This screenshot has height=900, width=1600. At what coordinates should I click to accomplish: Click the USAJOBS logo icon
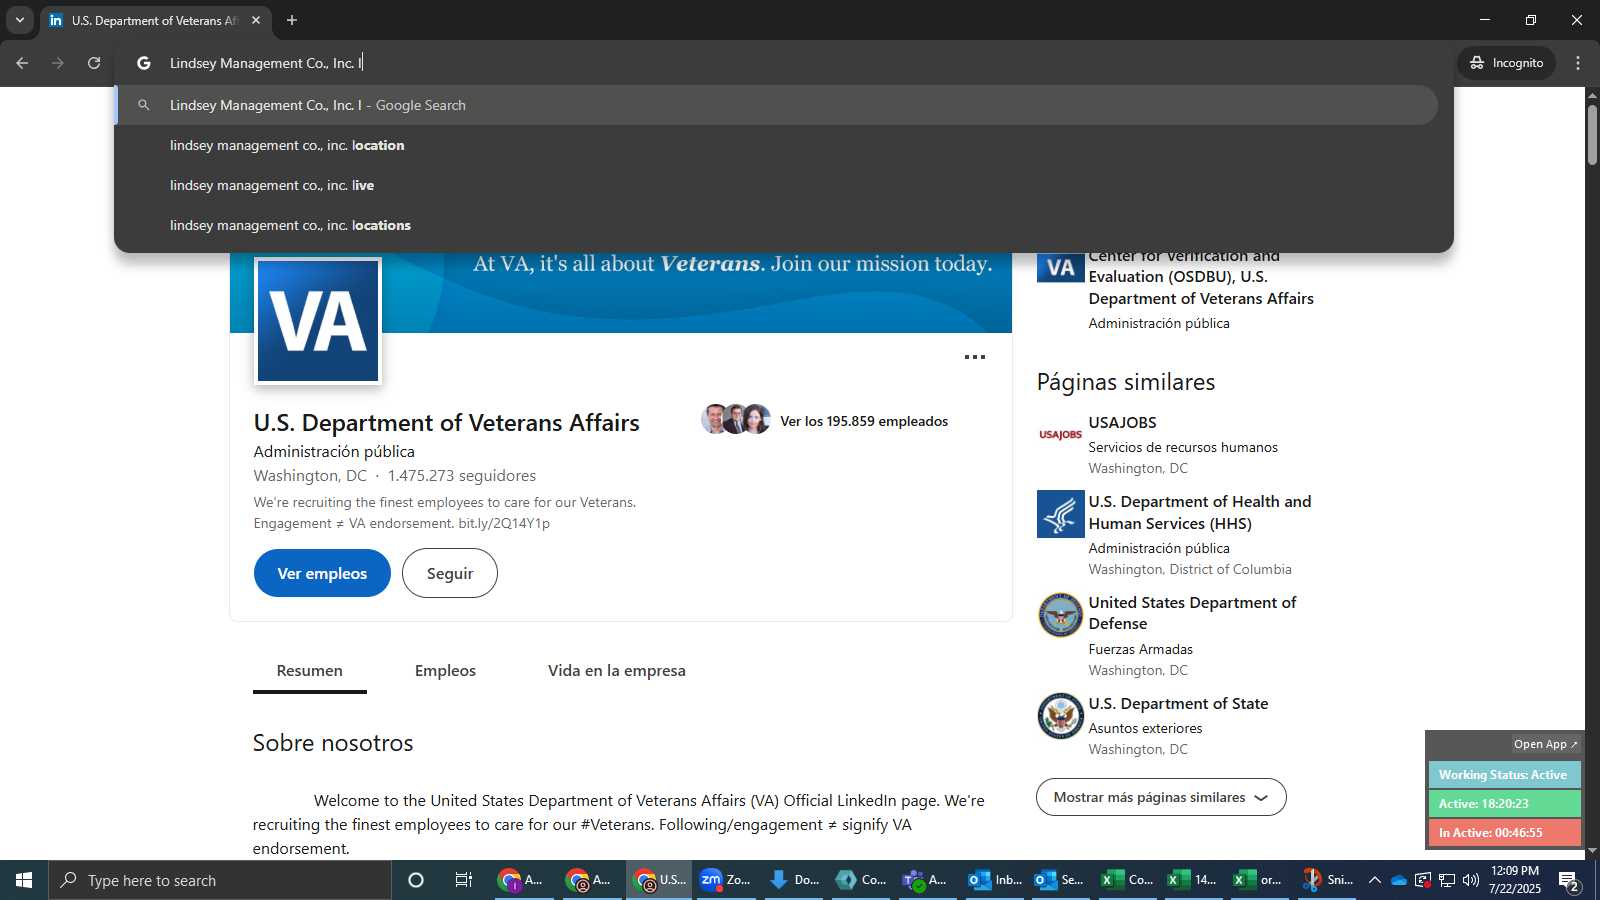[x=1061, y=435]
